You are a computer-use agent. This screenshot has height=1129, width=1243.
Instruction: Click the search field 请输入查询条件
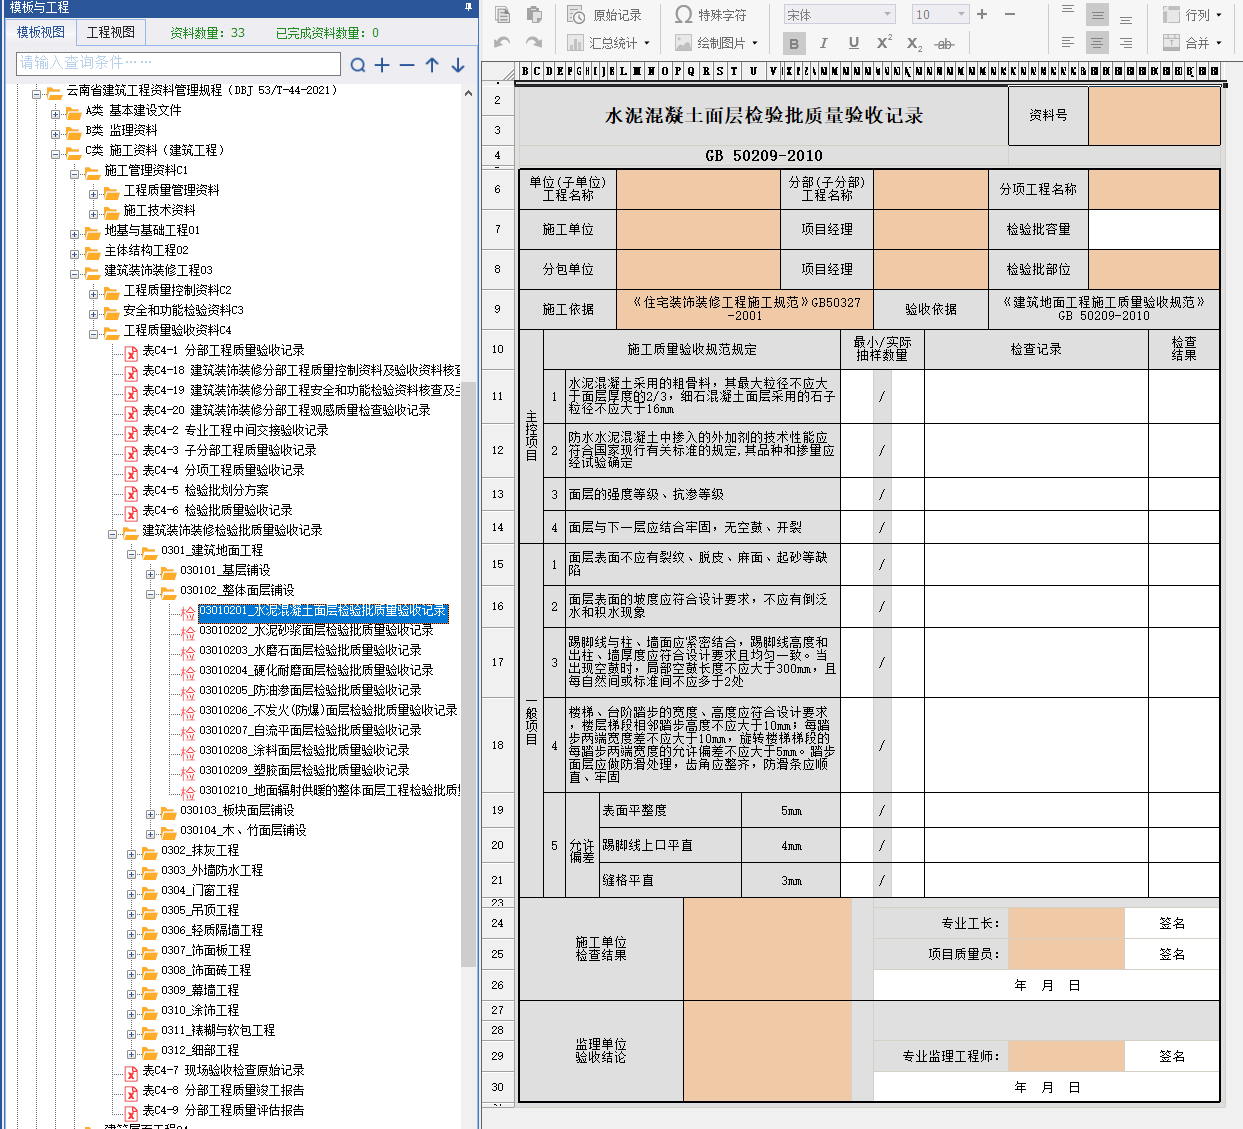[x=179, y=63]
